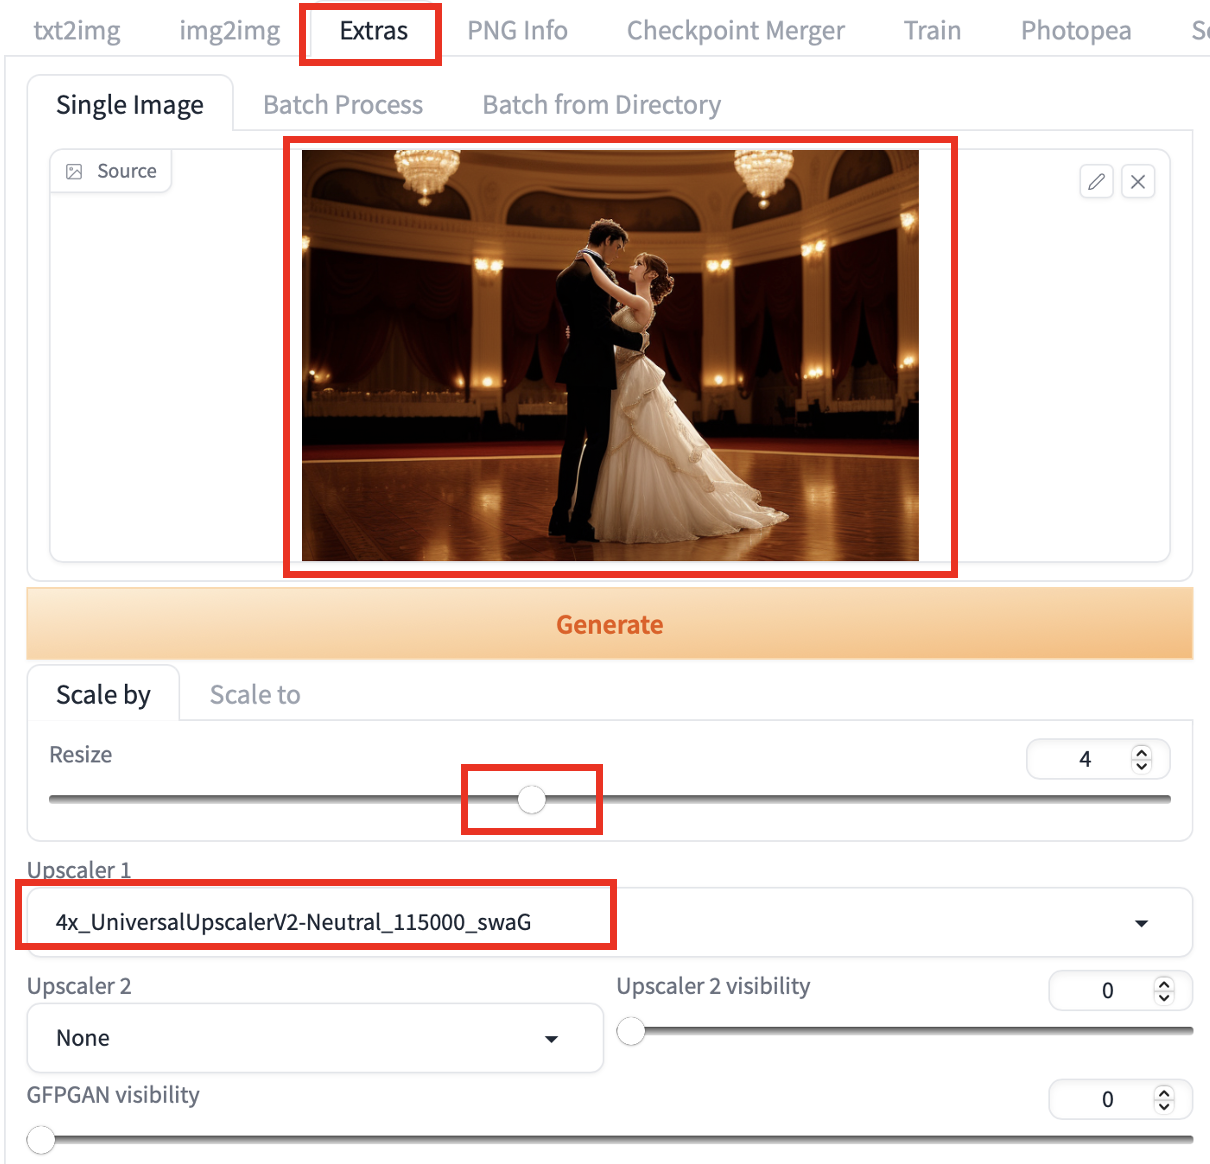Switch to the Scale to mode
The width and height of the screenshot is (1210, 1164).
254,694
